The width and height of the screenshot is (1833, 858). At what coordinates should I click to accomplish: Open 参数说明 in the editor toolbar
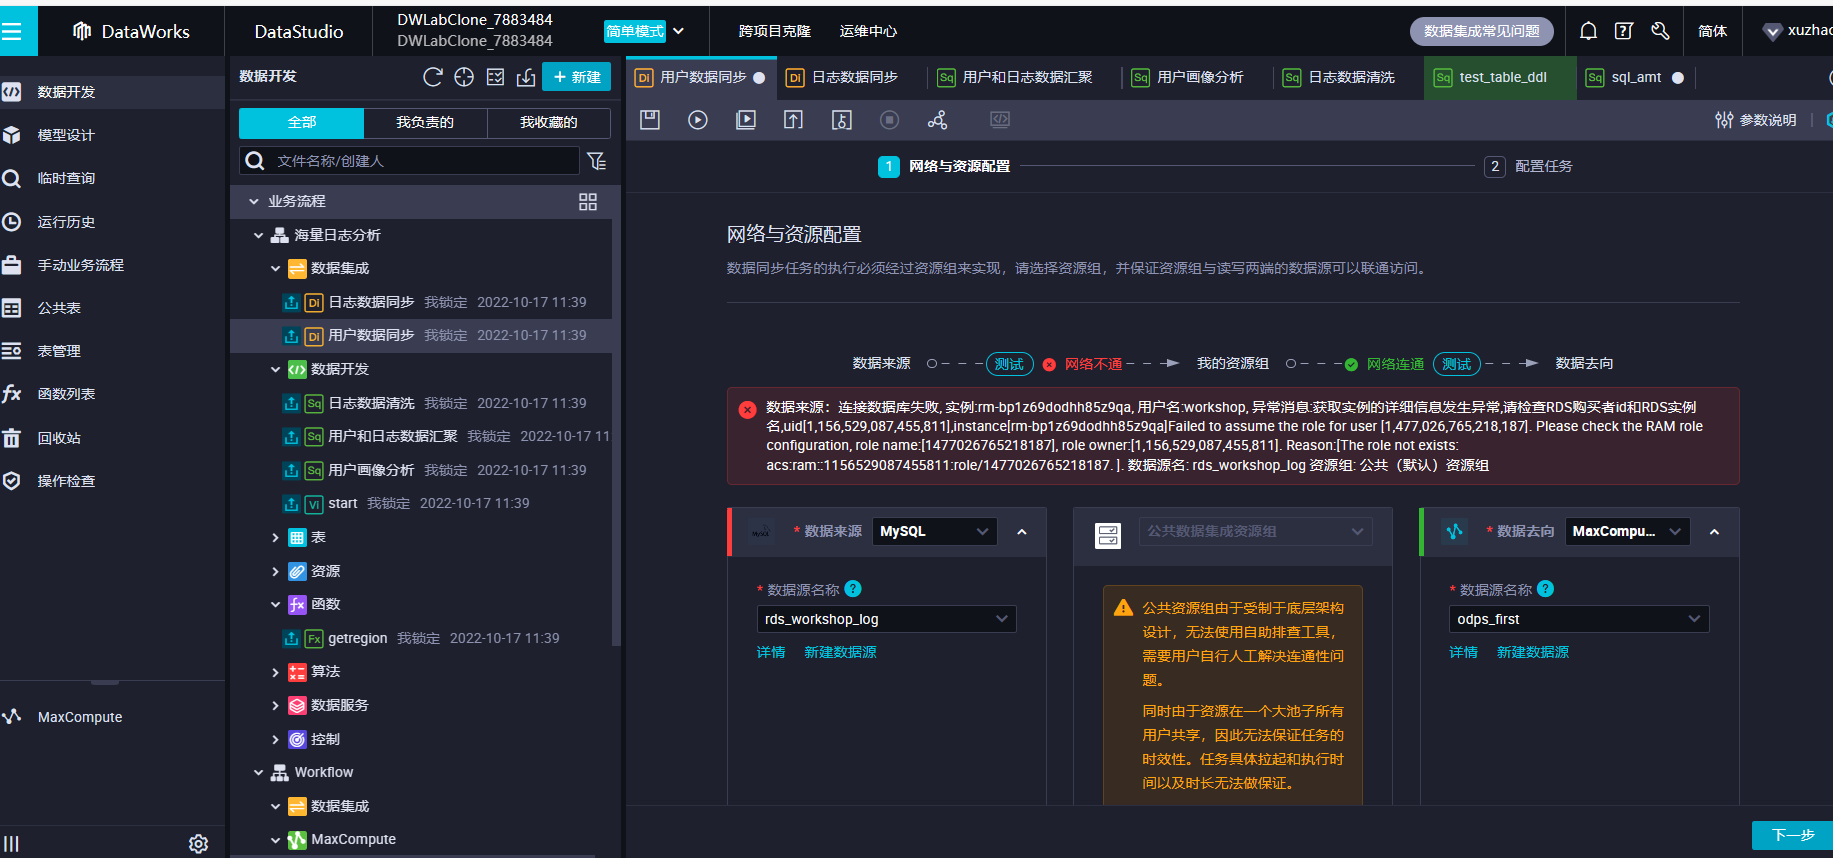click(1757, 120)
